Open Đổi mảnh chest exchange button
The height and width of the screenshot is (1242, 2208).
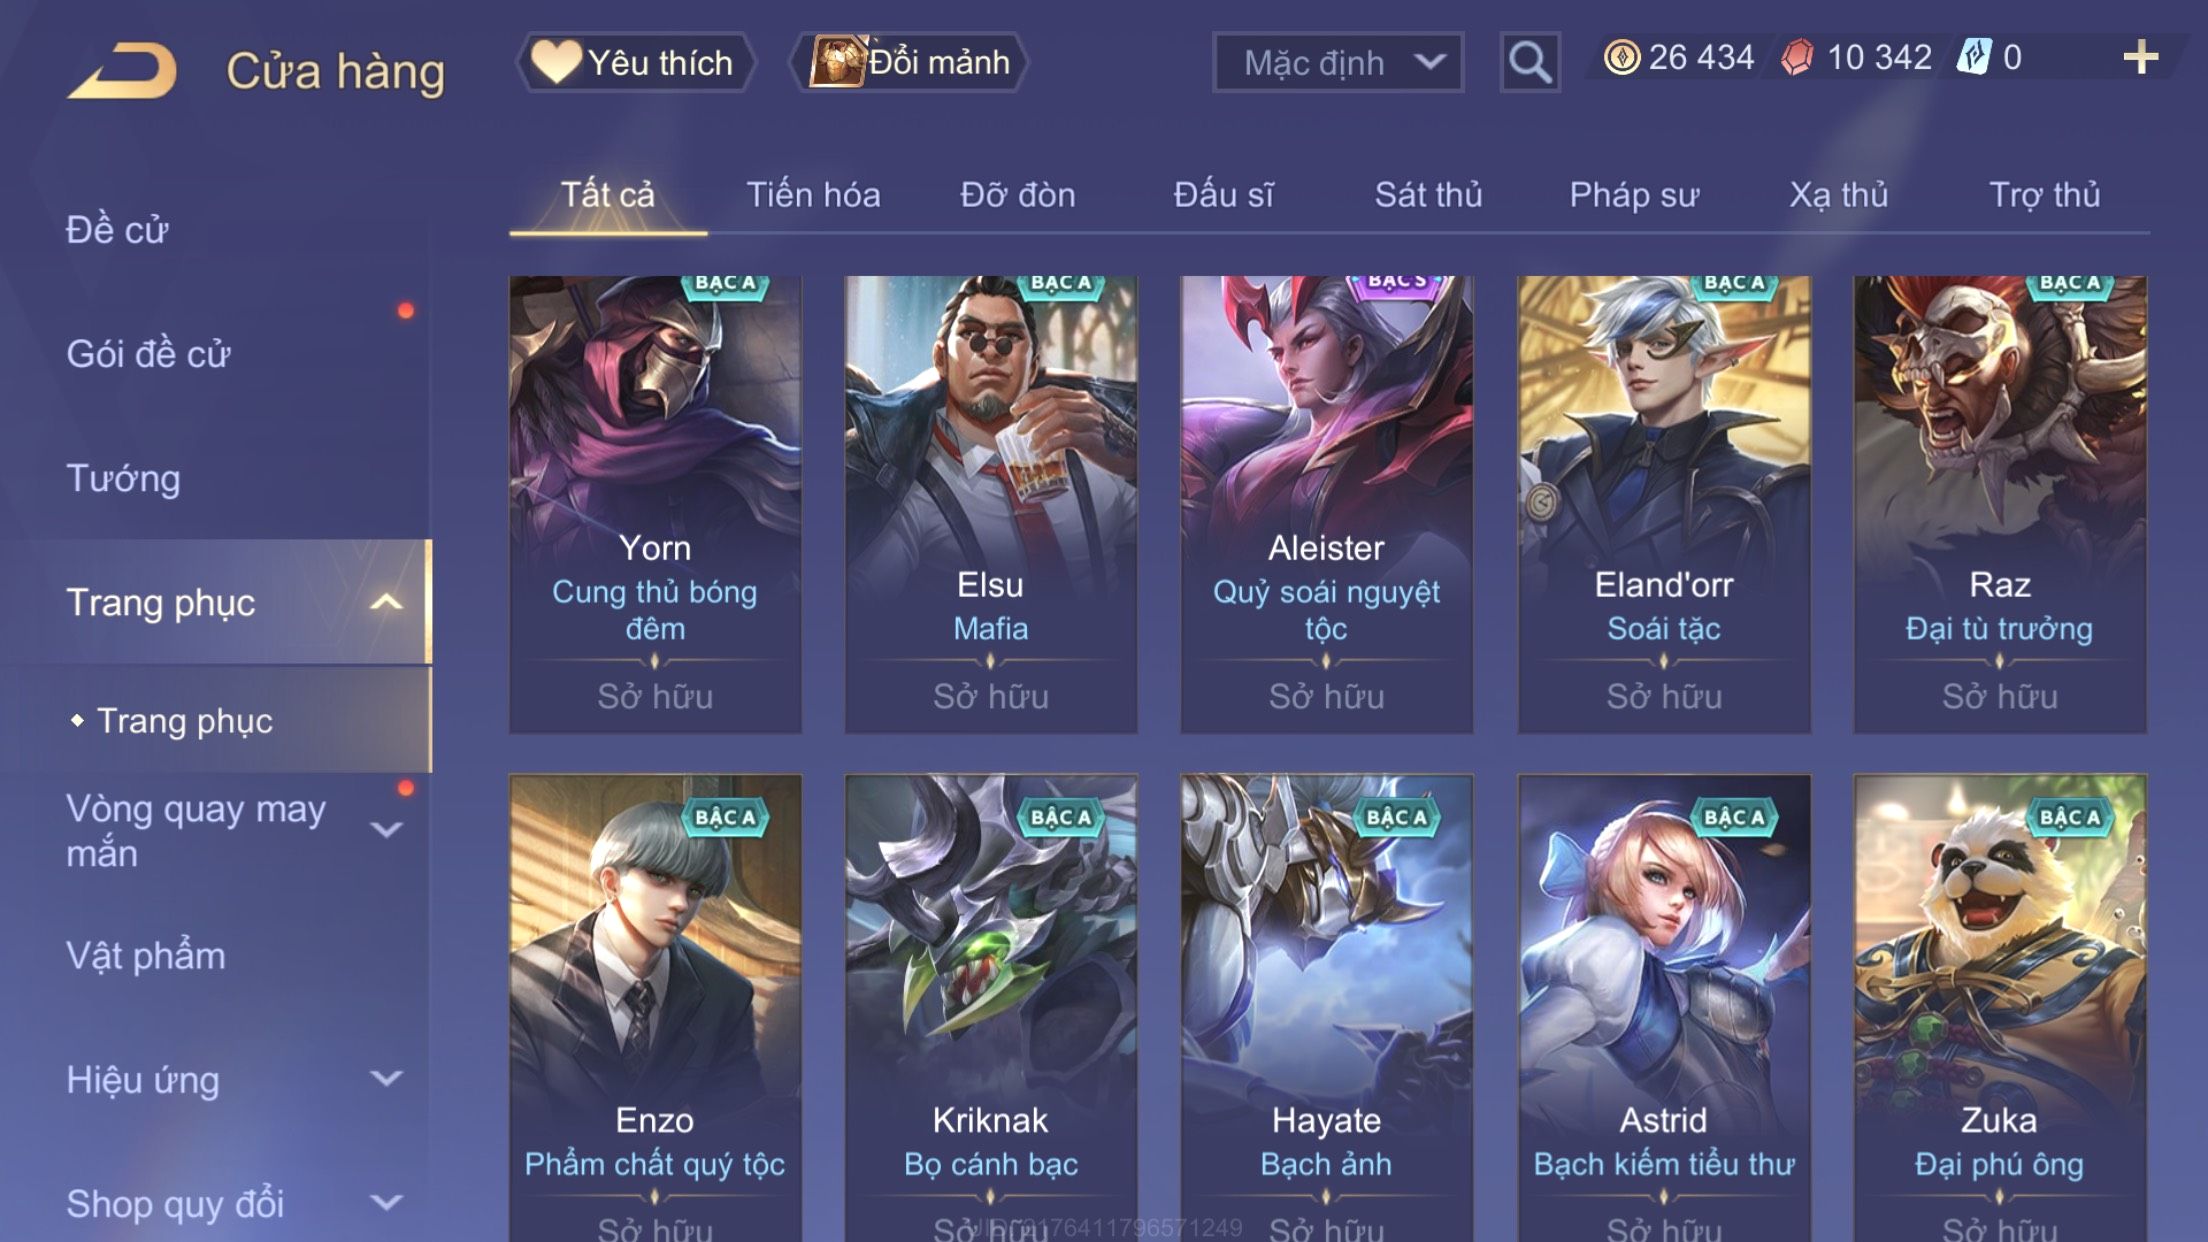tap(908, 62)
